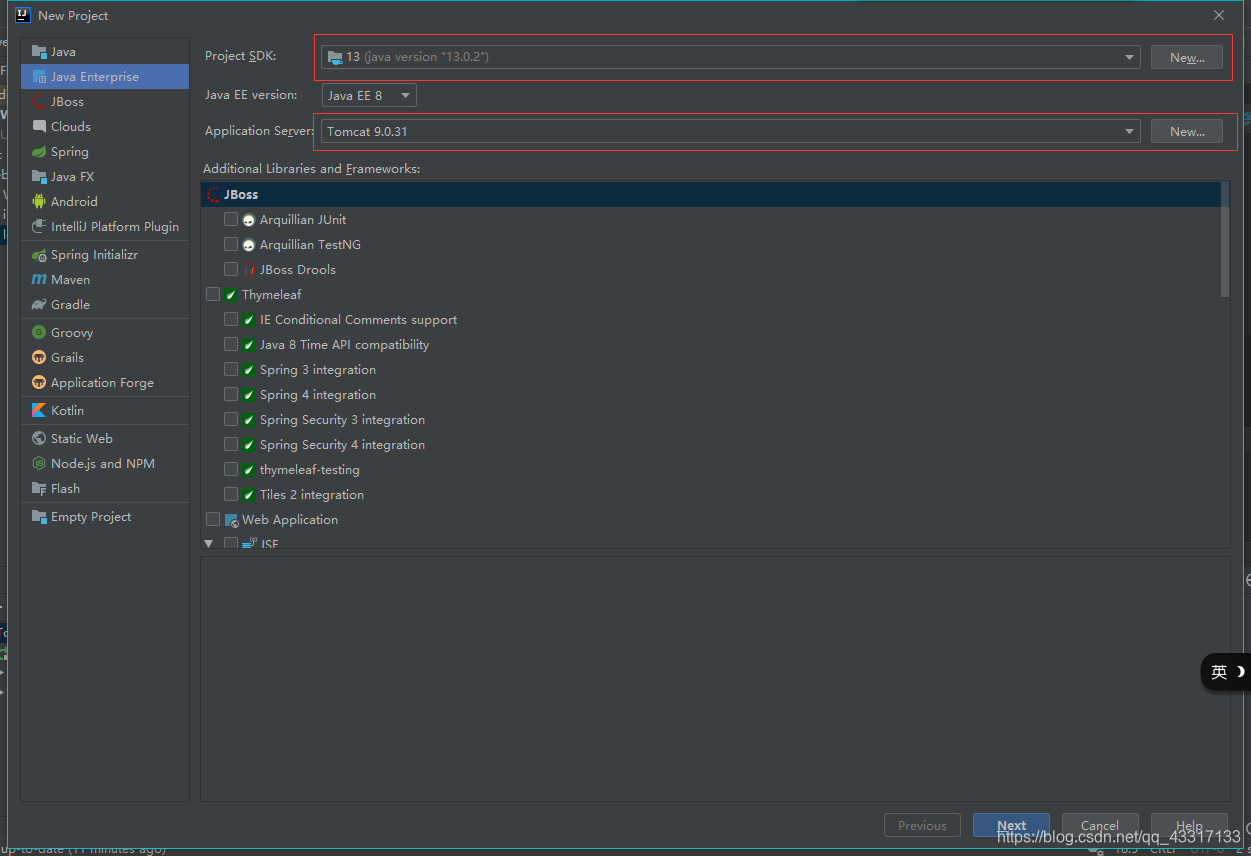Click the Static Web globe icon

click(x=39, y=439)
